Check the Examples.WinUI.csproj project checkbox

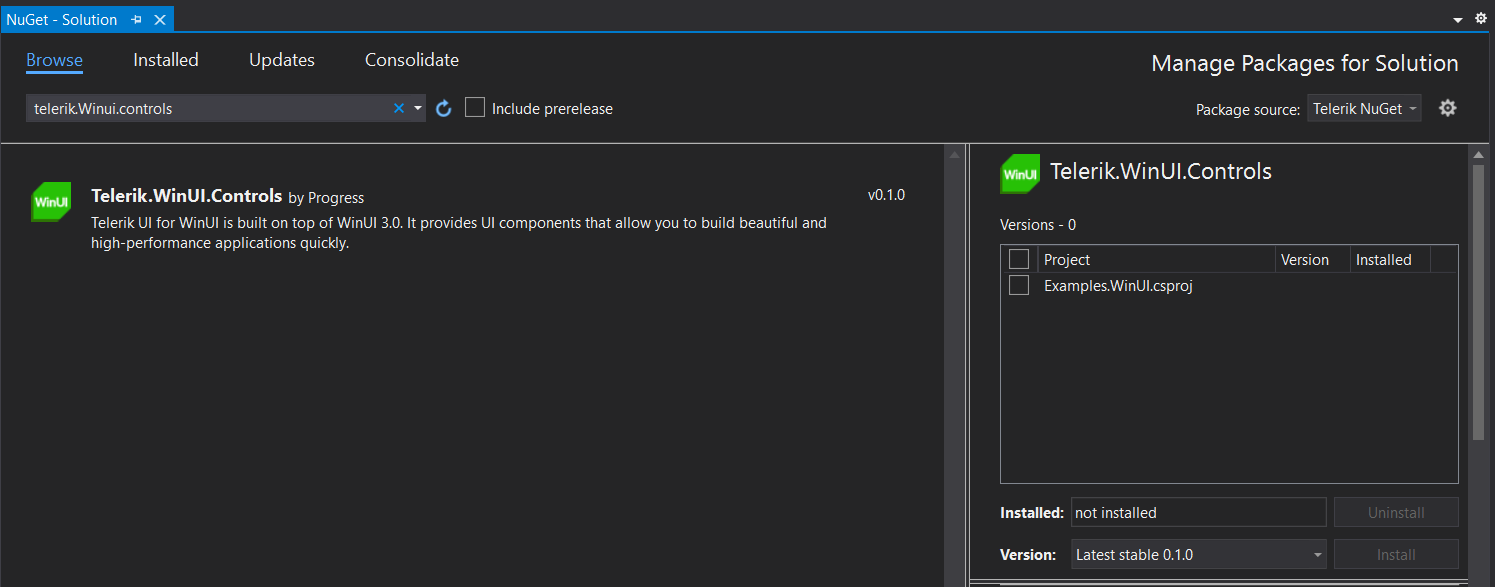(1019, 285)
